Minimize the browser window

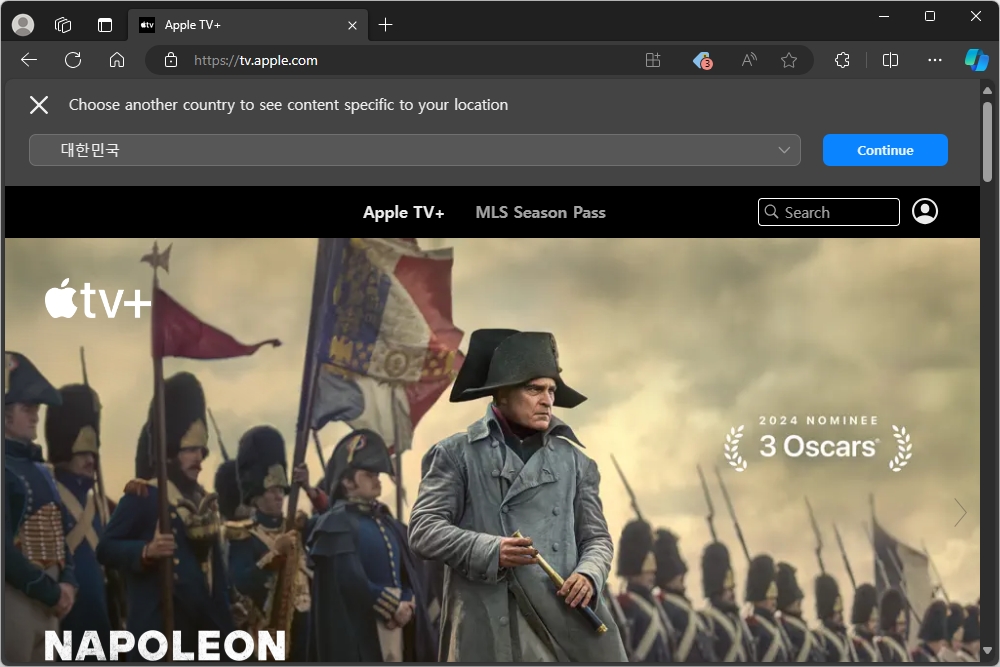click(x=884, y=16)
